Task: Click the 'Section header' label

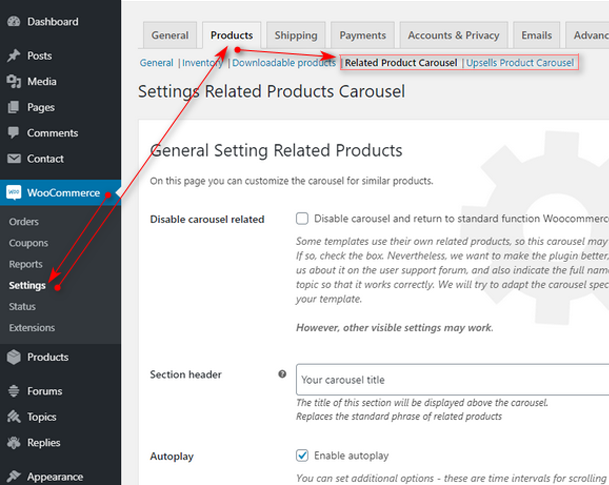Action: click(186, 374)
